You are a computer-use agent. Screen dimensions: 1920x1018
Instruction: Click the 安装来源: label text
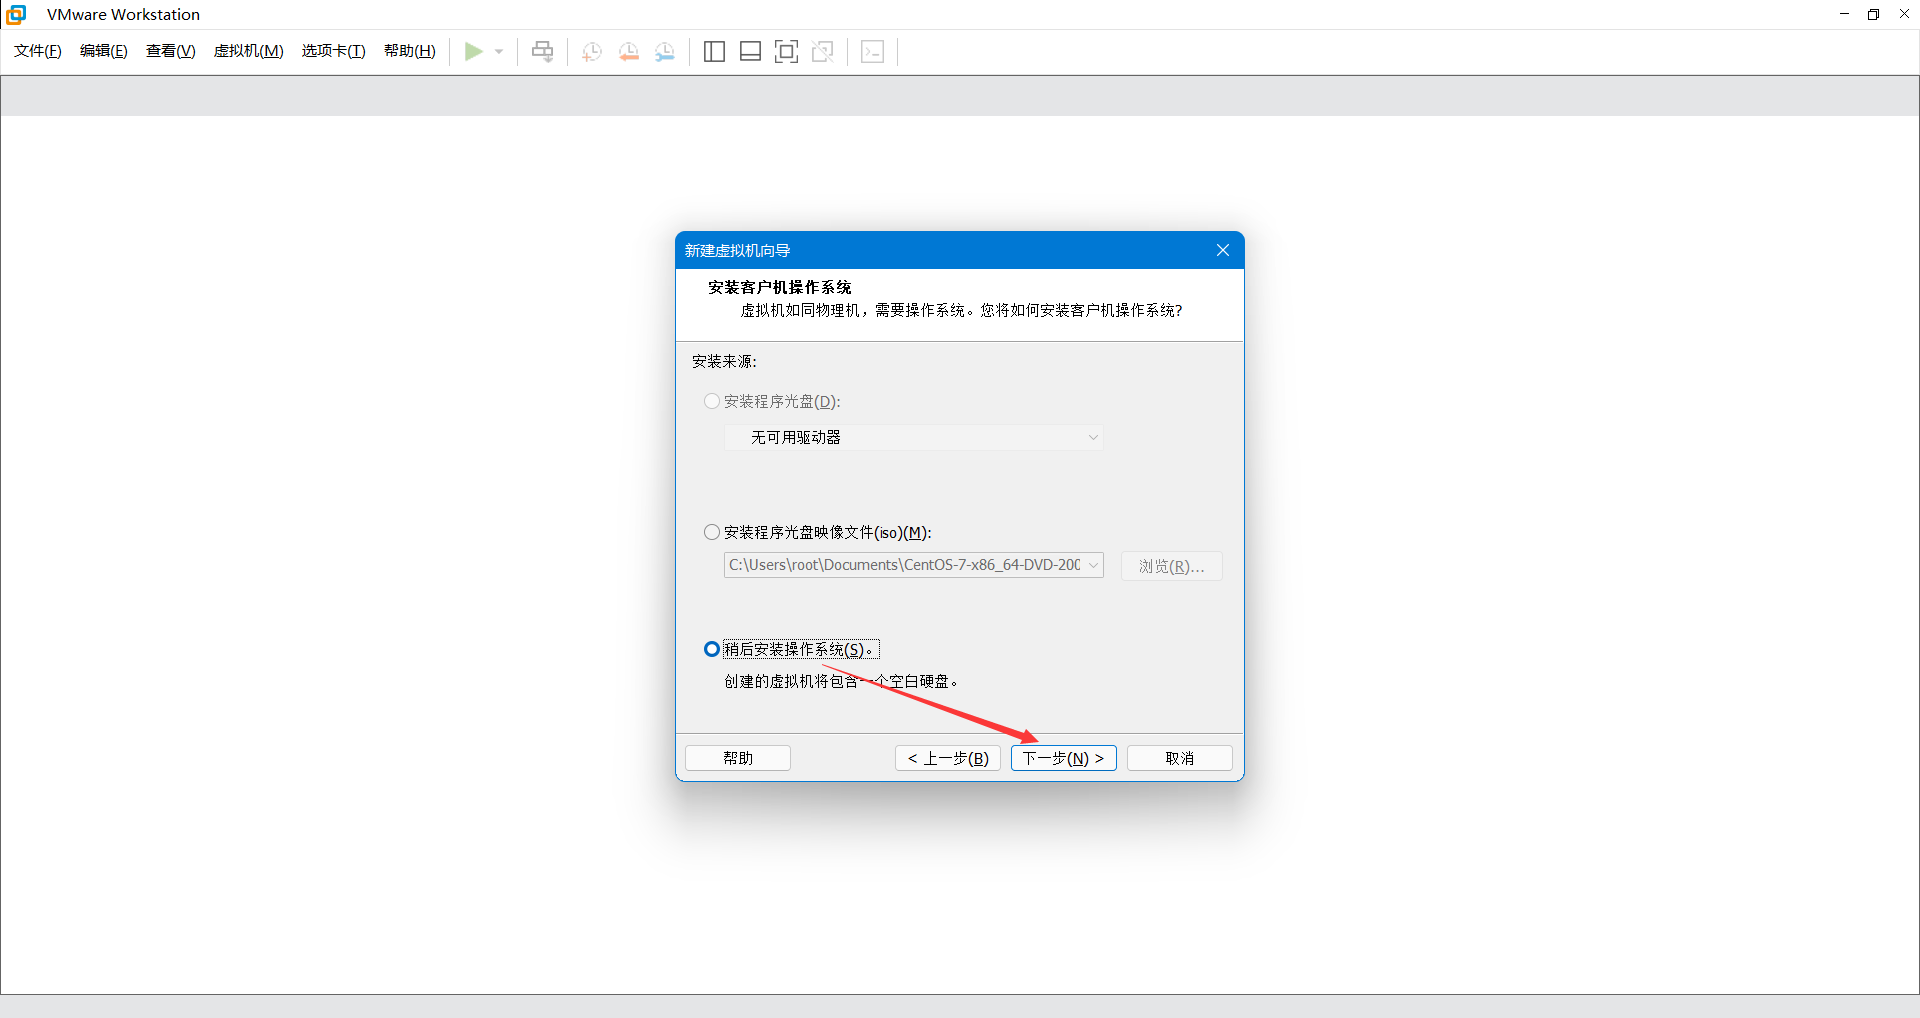[725, 361]
